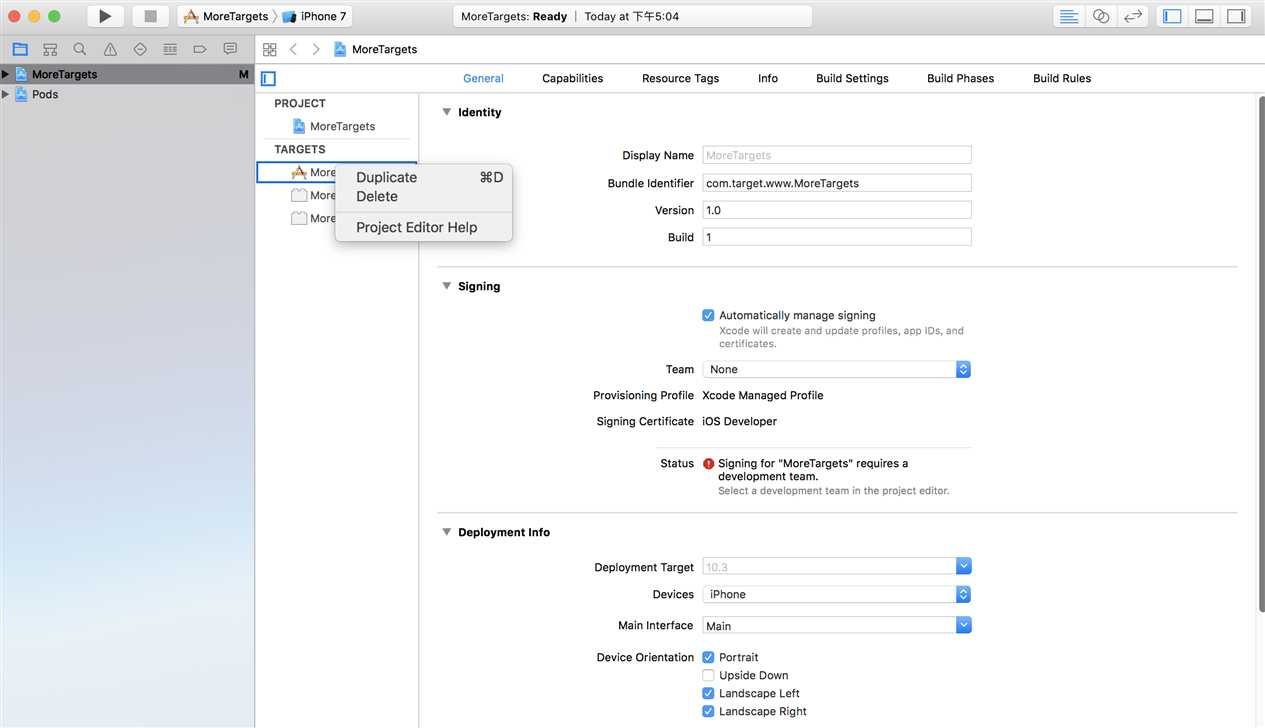Expand the Pods project disclosure triangle
The height and width of the screenshot is (728, 1265).
(6, 94)
